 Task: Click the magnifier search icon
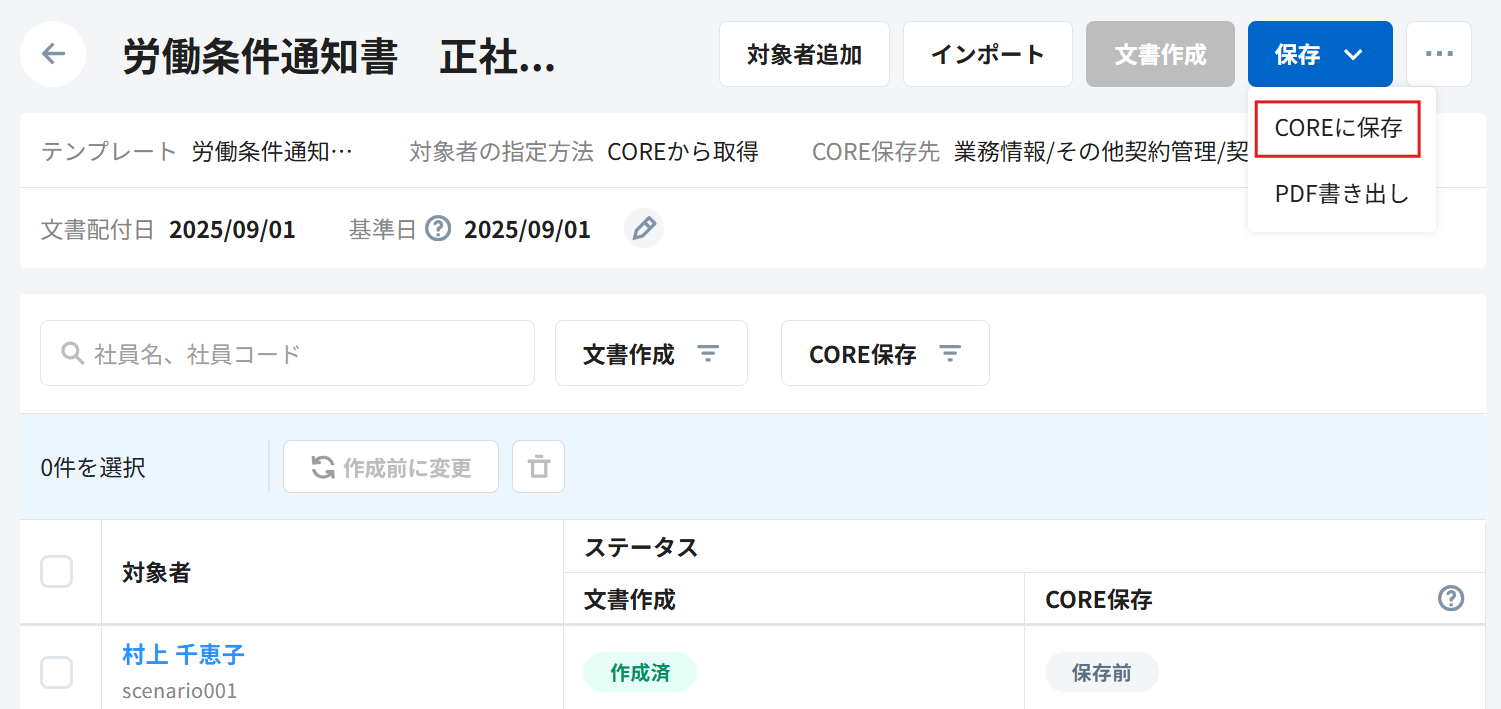pos(72,353)
